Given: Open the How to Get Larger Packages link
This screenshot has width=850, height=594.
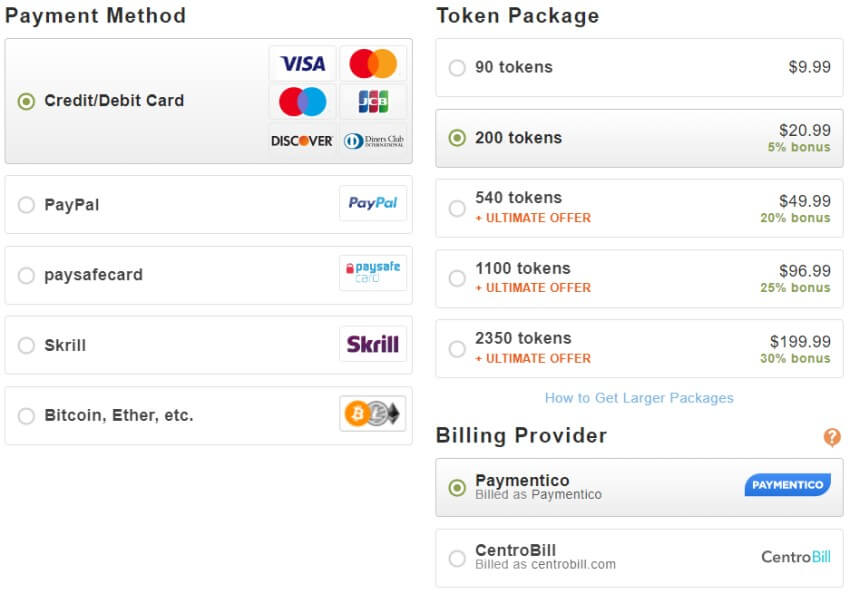Looking at the screenshot, I should 639,398.
